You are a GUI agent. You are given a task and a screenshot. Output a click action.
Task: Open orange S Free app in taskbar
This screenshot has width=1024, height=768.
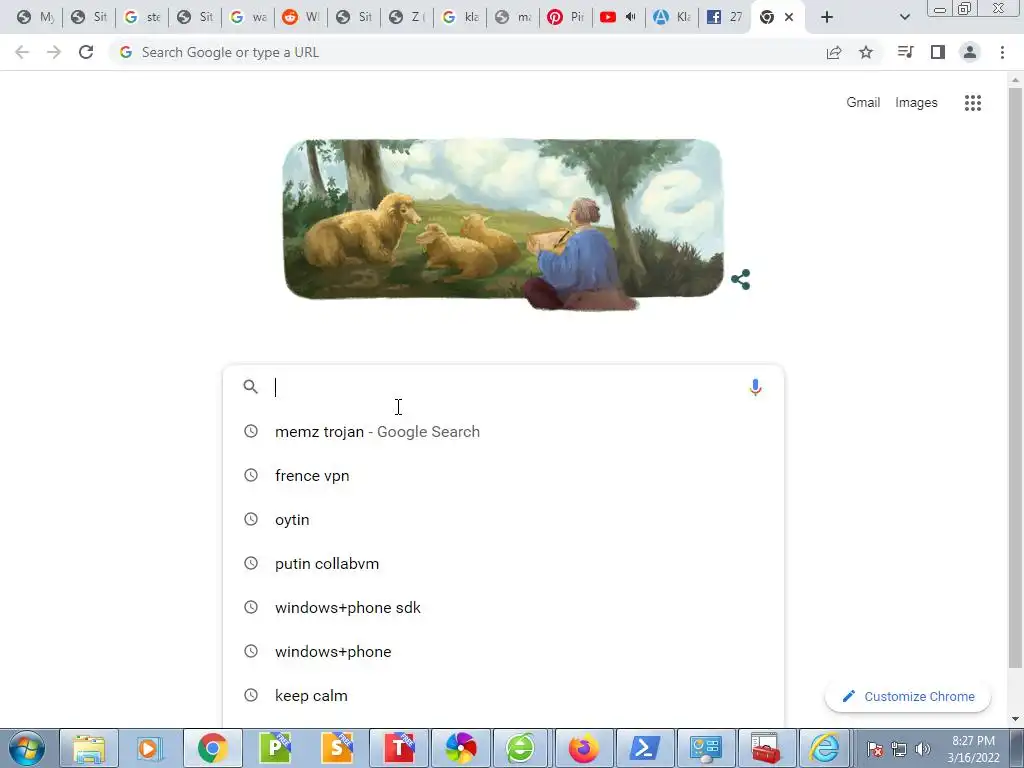pyautogui.click(x=336, y=748)
